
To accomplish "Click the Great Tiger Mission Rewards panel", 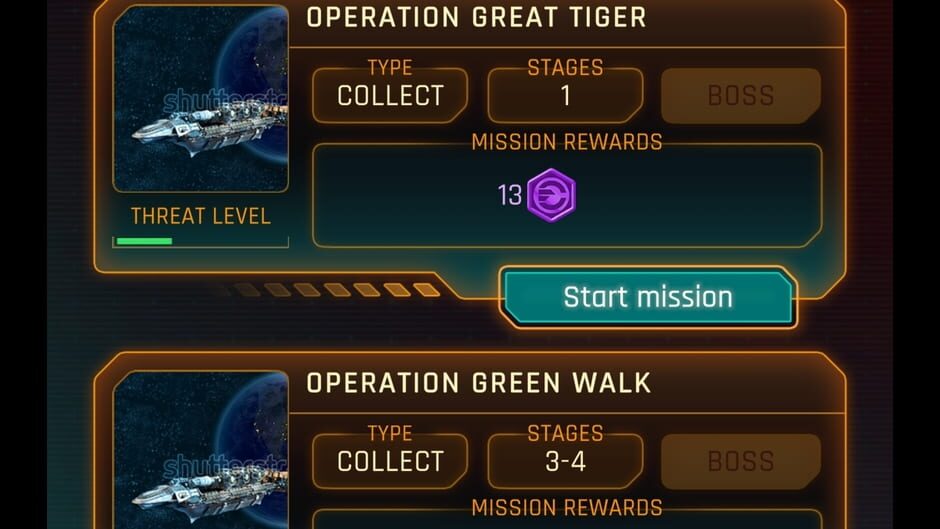I will (567, 196).
